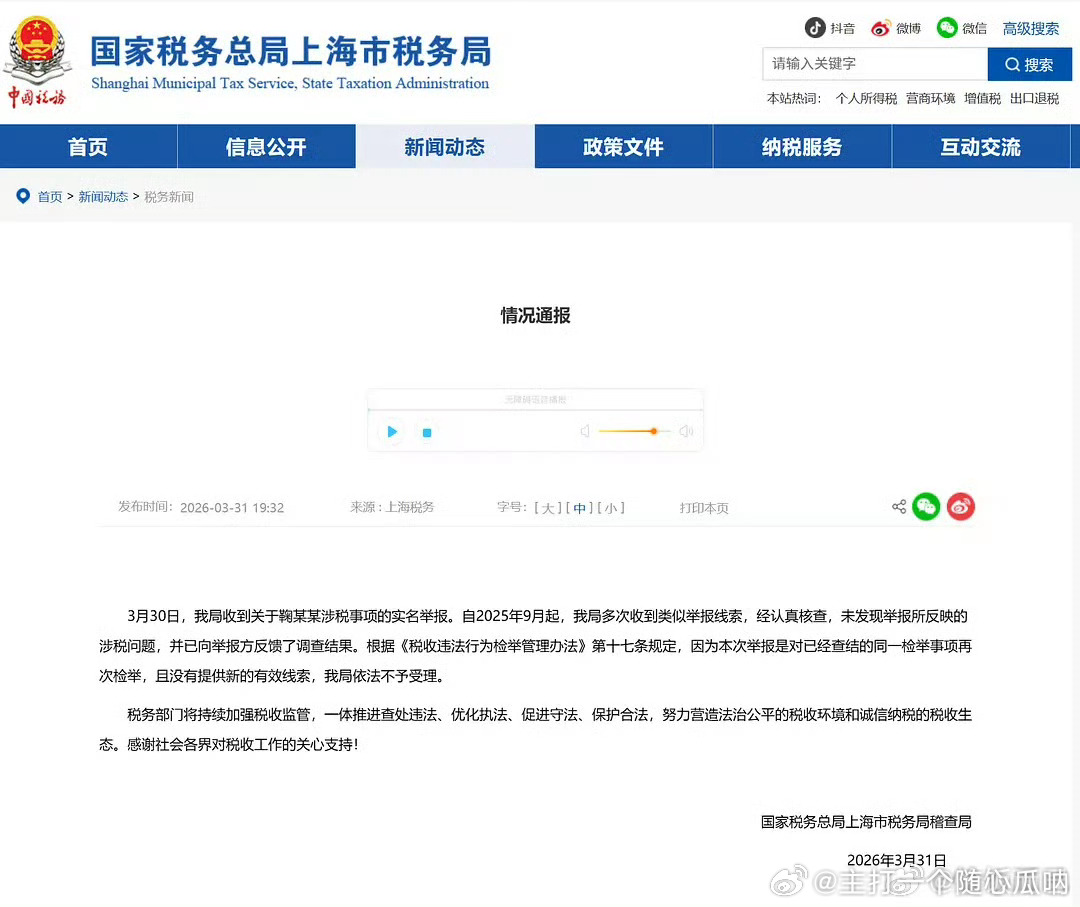Screen dimensions: 1080x907
Task: Stop the audio playback
Action: coord(426,431)
